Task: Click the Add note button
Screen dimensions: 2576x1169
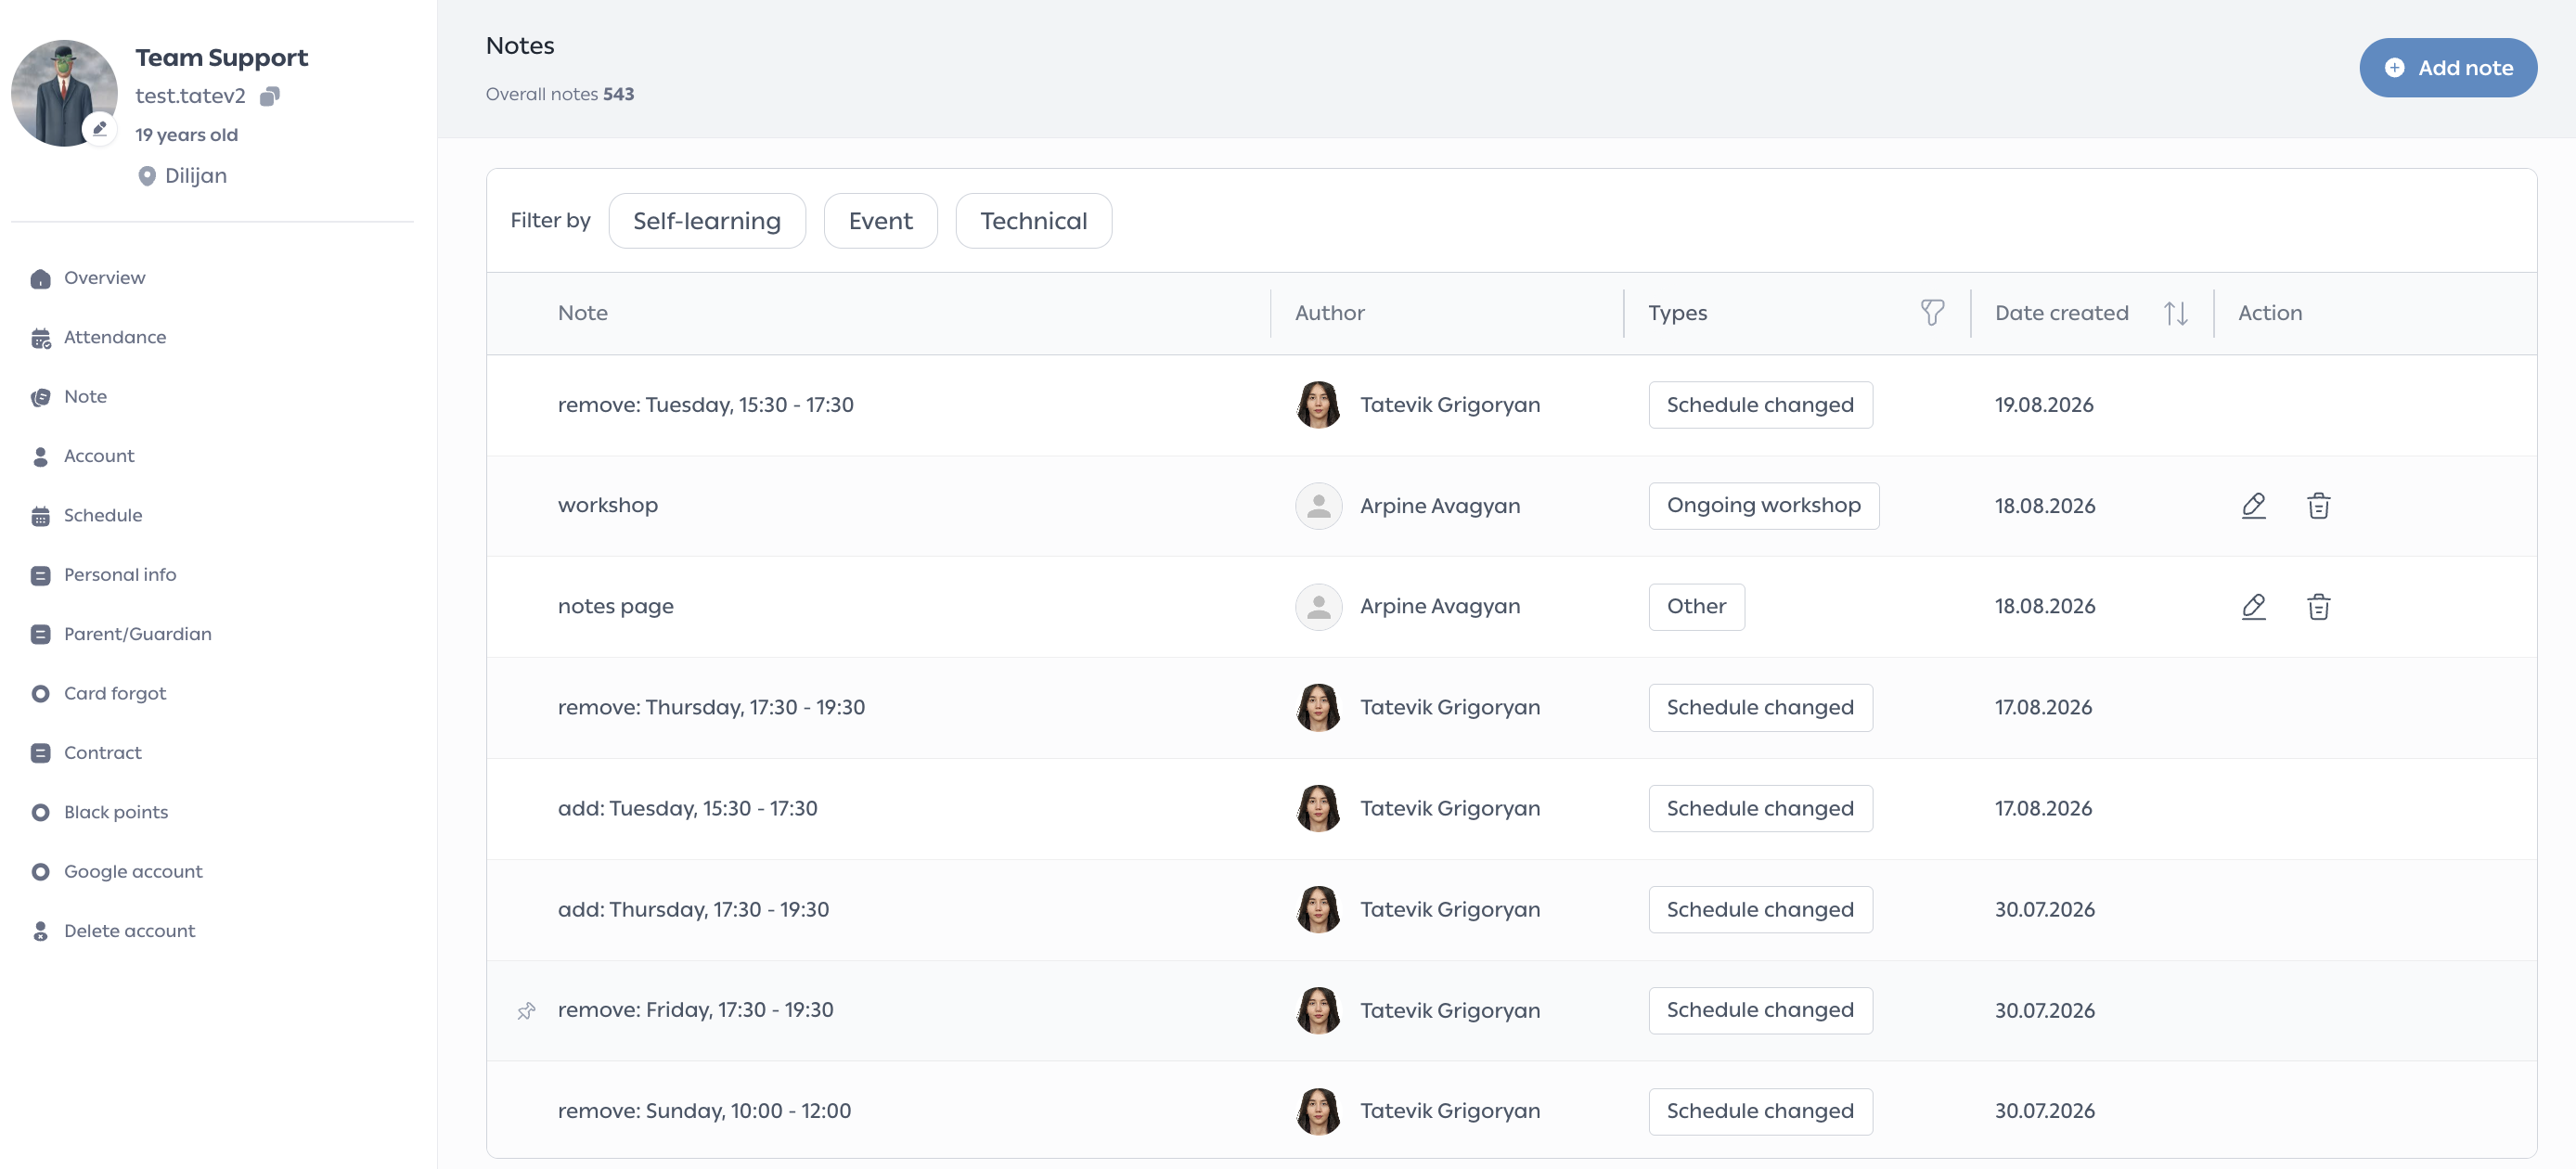Action: (2447, 68)
